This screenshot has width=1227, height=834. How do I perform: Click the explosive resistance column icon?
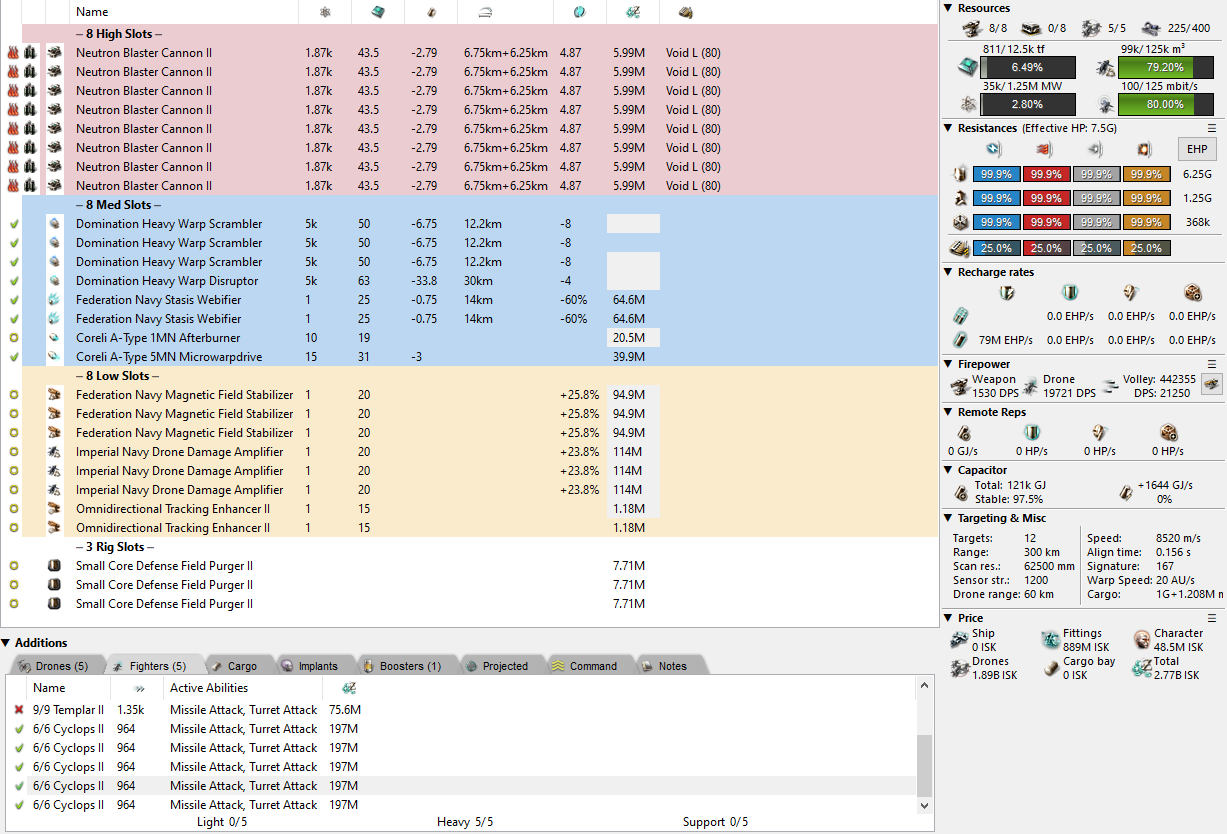point(1144,150)
